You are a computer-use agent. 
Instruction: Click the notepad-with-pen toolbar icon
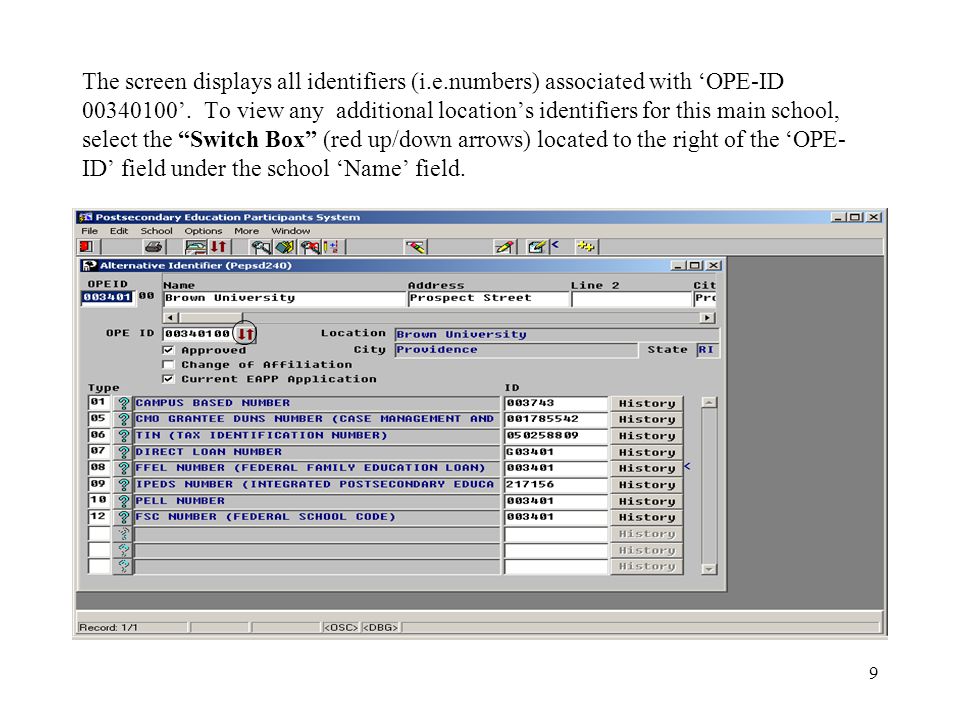[x=536, y=247]
